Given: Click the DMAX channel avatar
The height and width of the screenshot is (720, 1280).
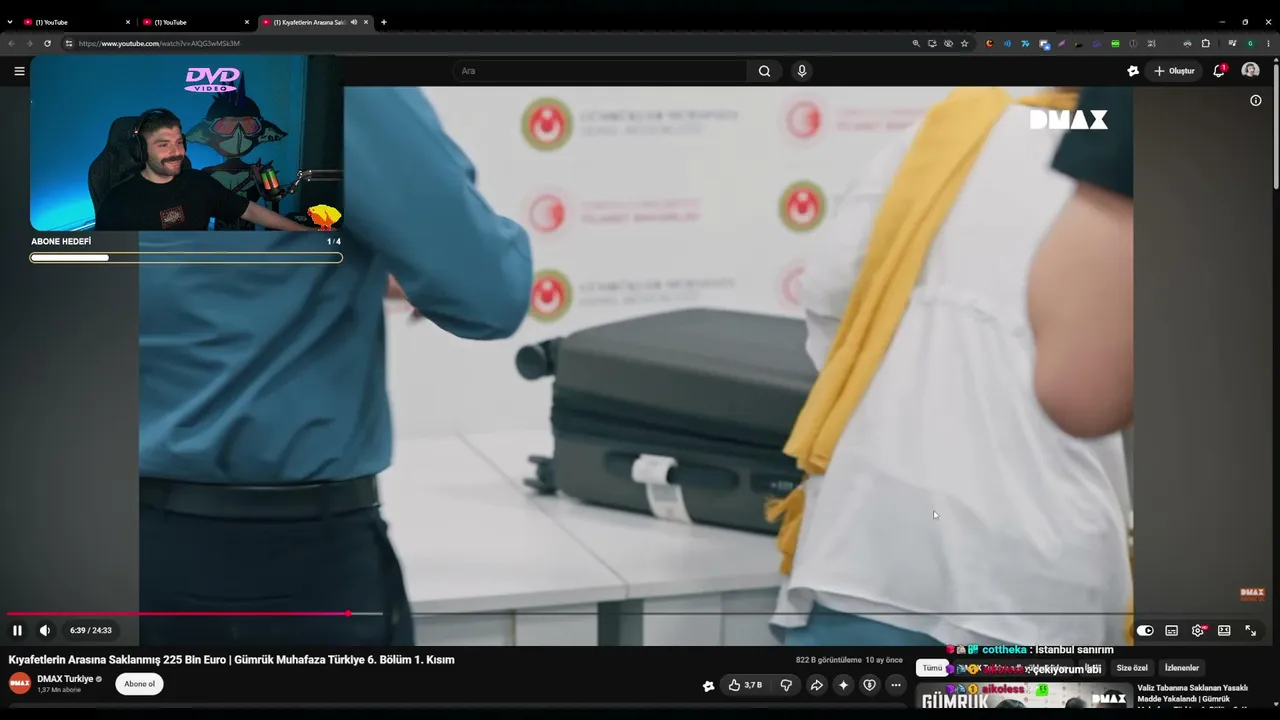Looking at the screenshot, I should [20, 684].
